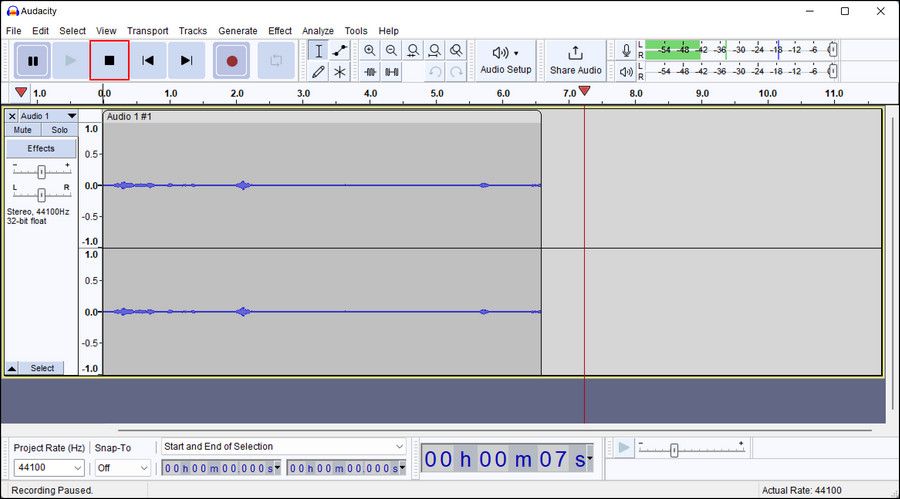Open the File menu
The height and width of the screenshot is (499, 900).
14,30
